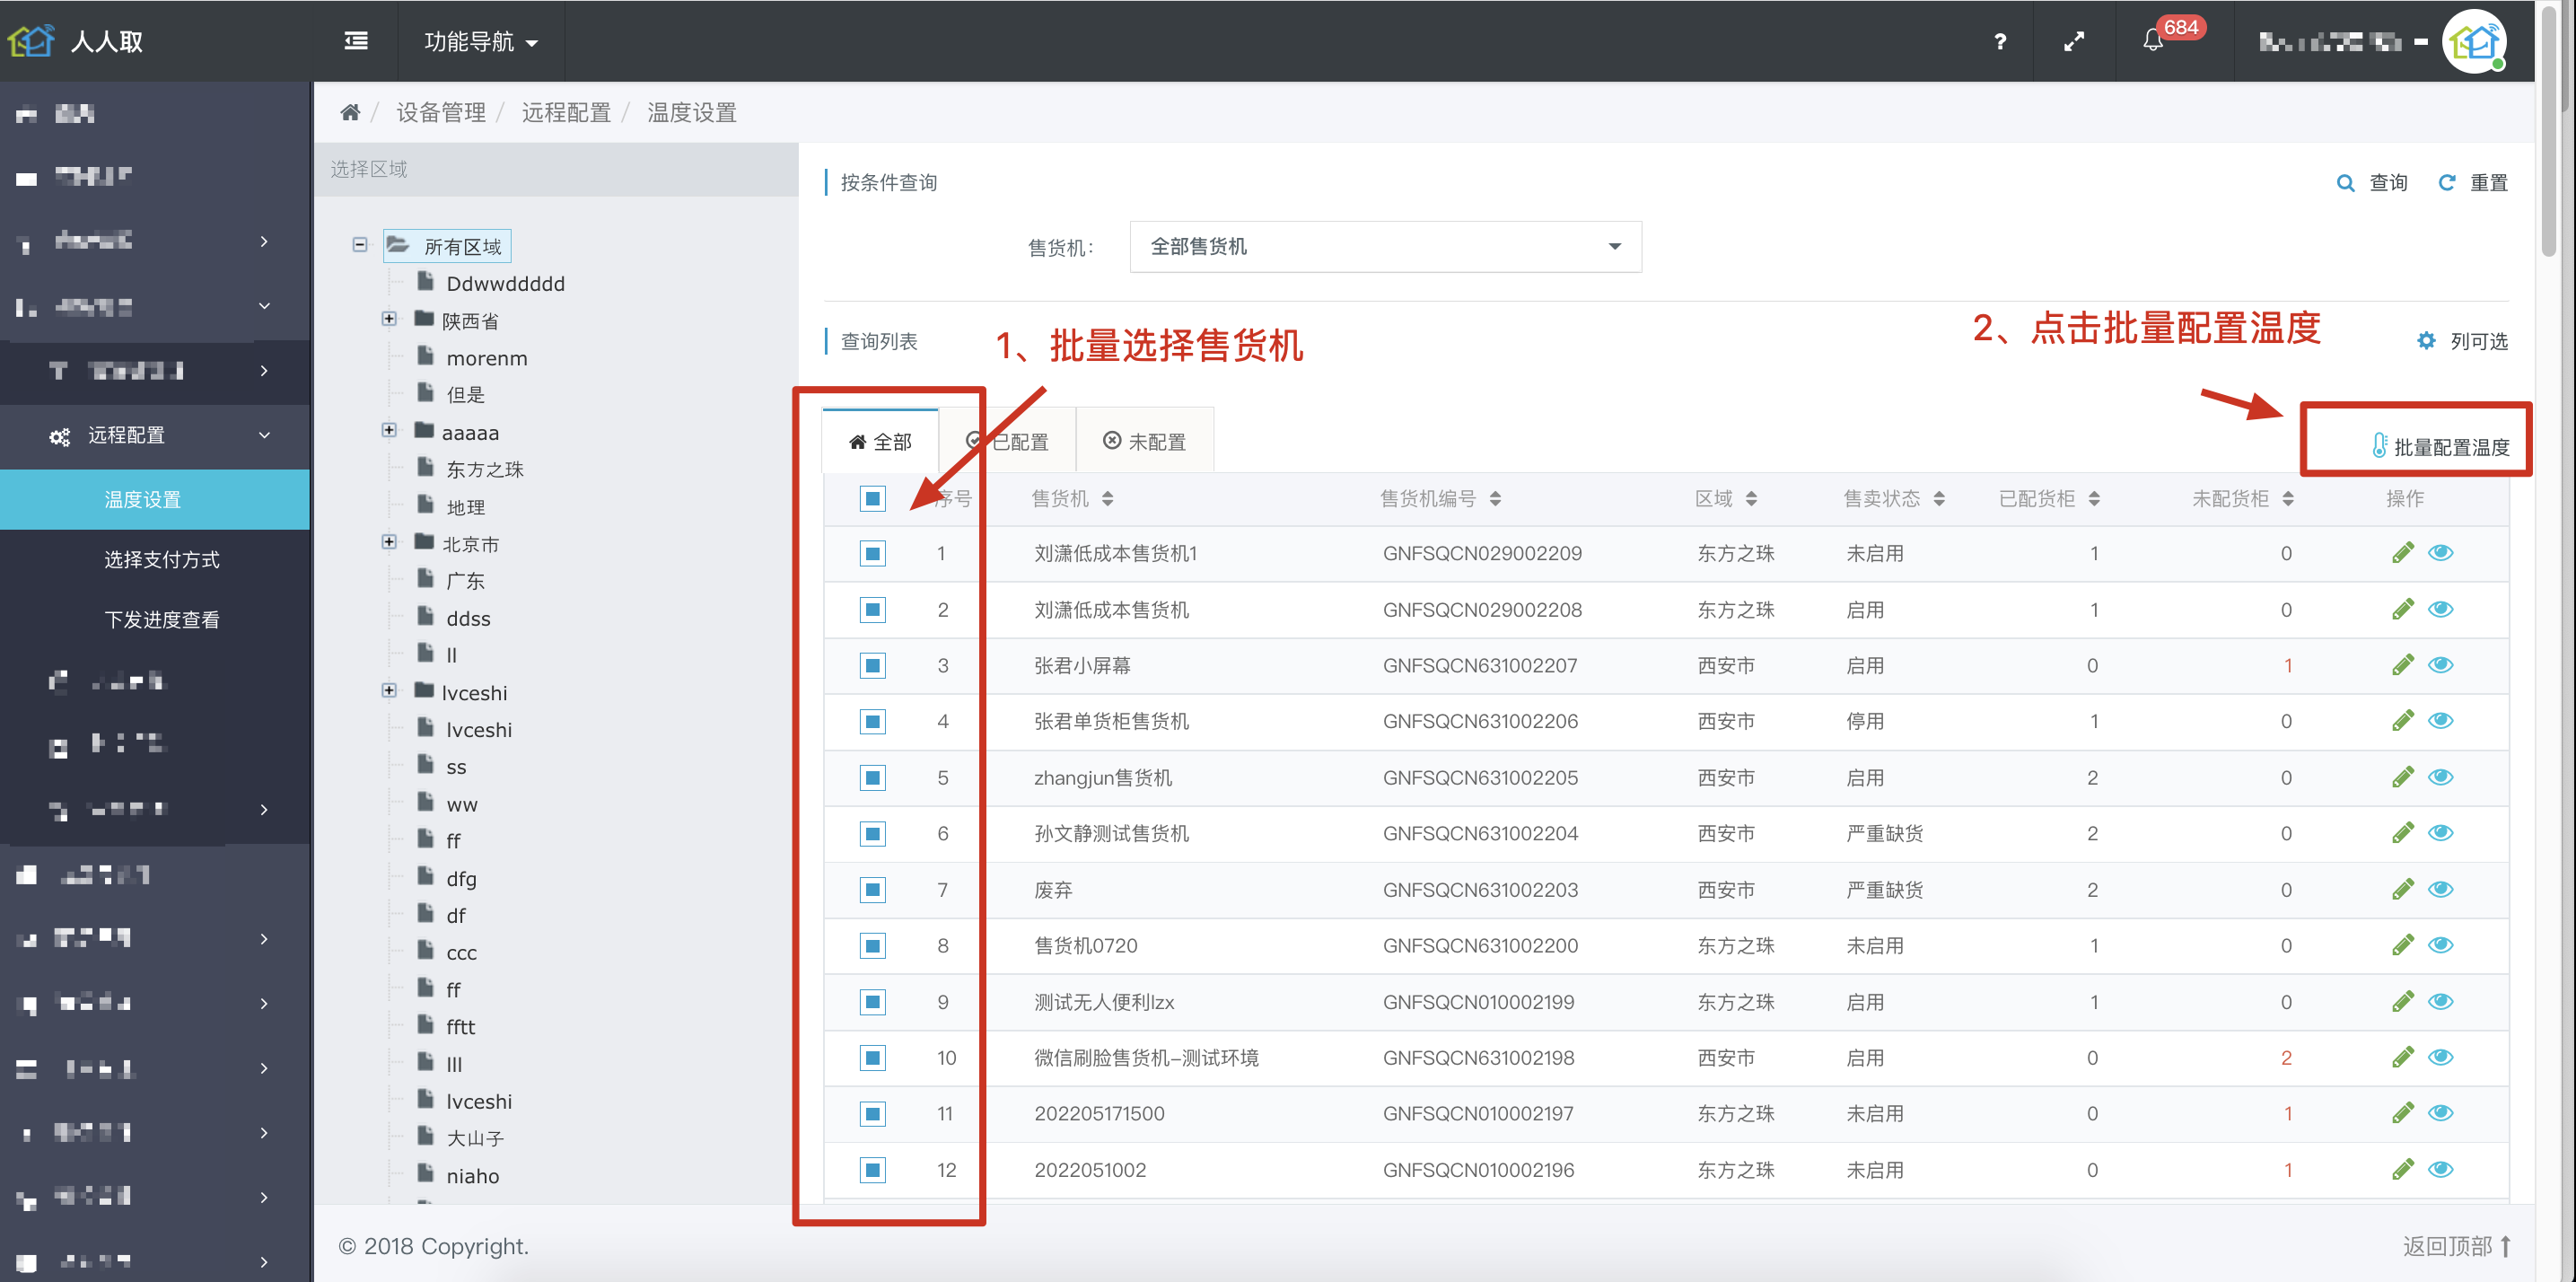Click edit pencil for 孙文静测试售货机
Image resolution: width=2576 pixels, height=1282 pixels.
tap(2402, 832)
